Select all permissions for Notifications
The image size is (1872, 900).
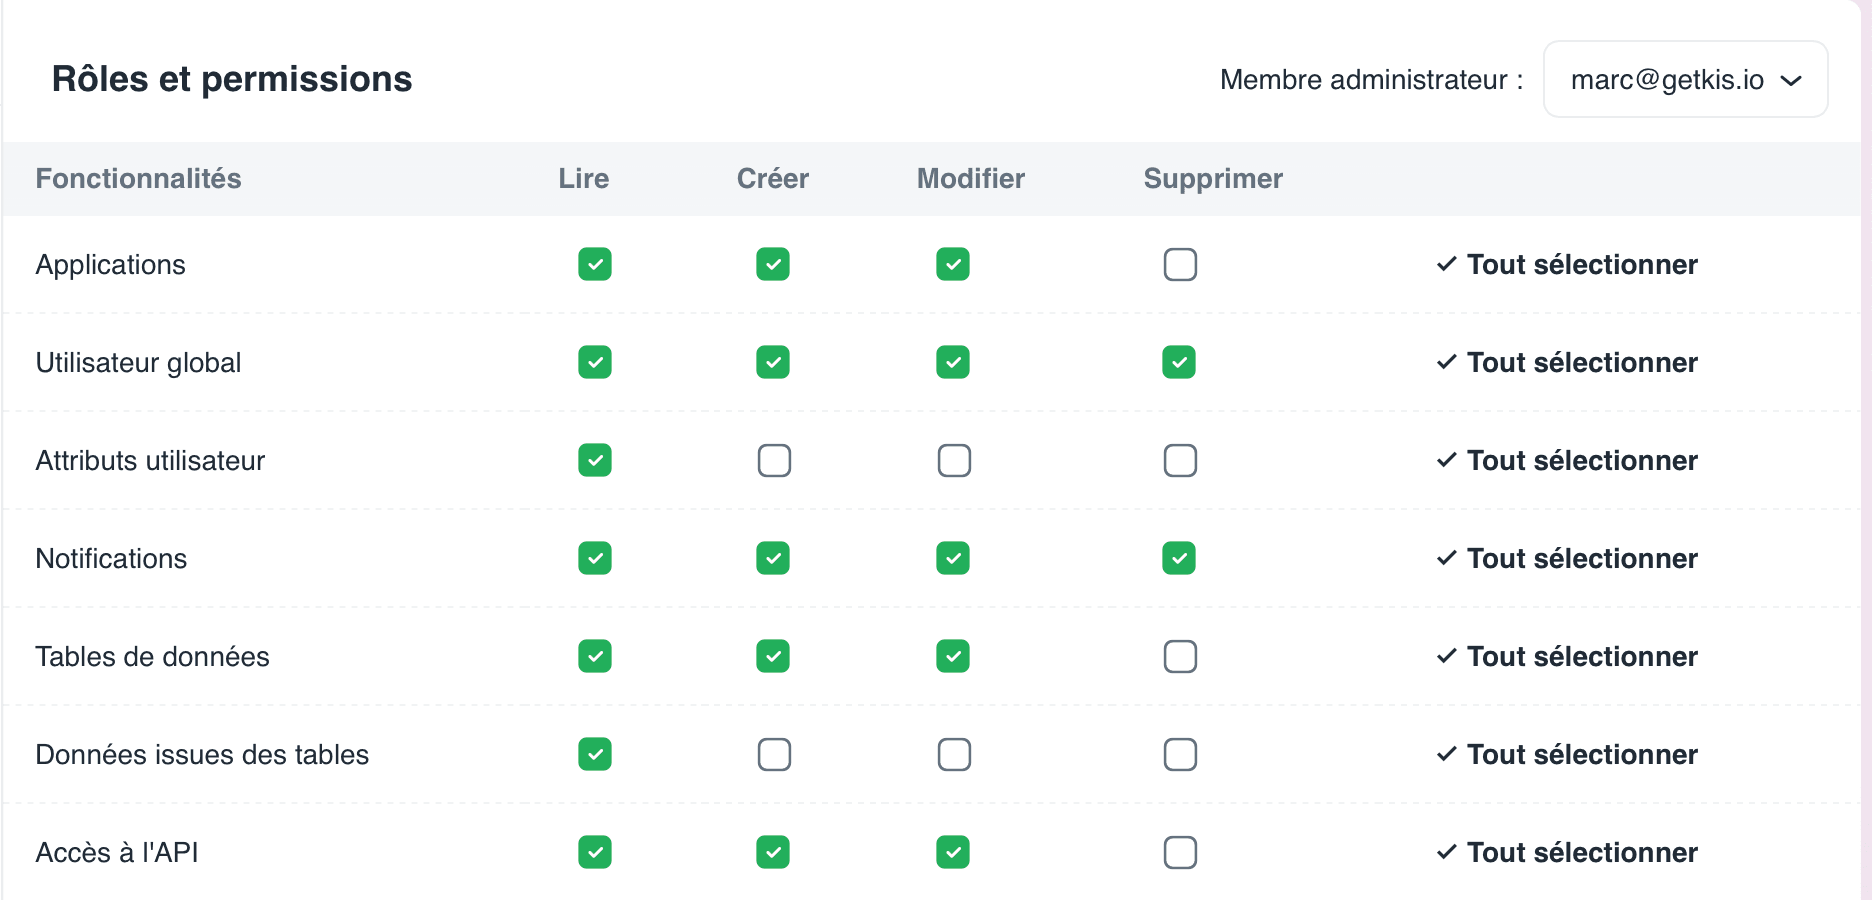(x=1567, y=558)
